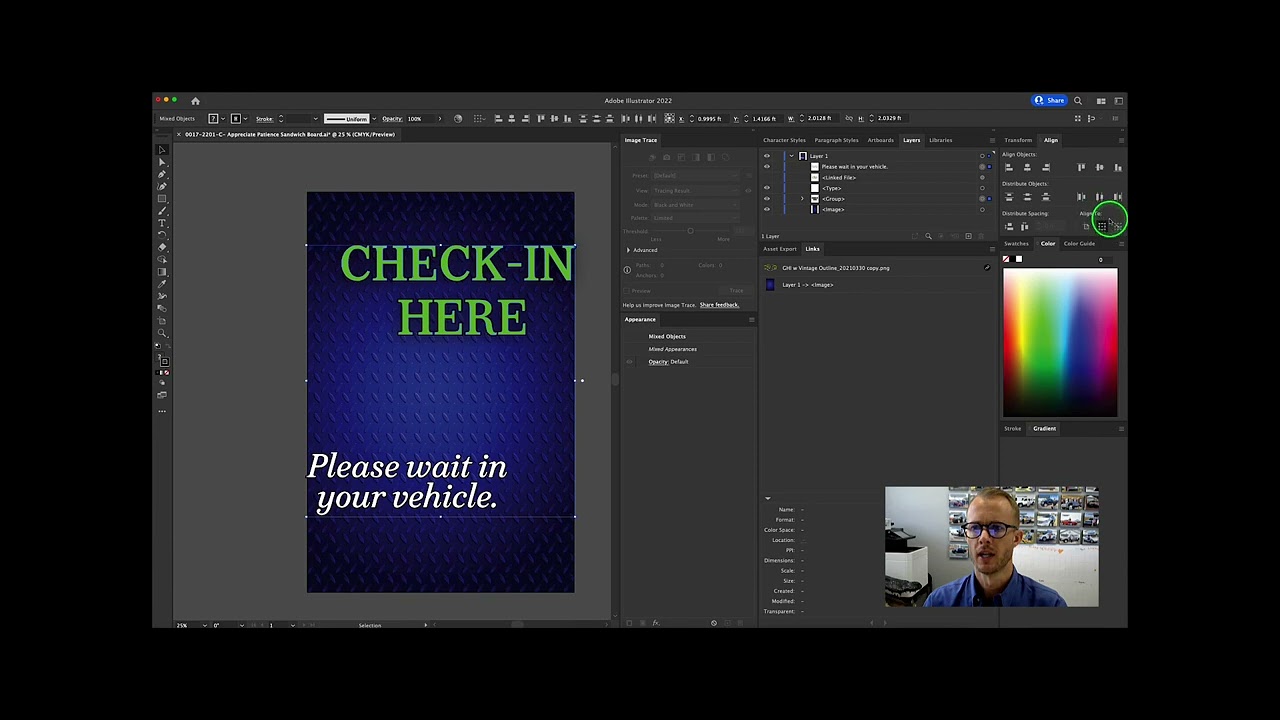The height and width of the screenshot is (720, 1280).
Task: Select the Selection tool arrow
Action: tap(162, 150)
